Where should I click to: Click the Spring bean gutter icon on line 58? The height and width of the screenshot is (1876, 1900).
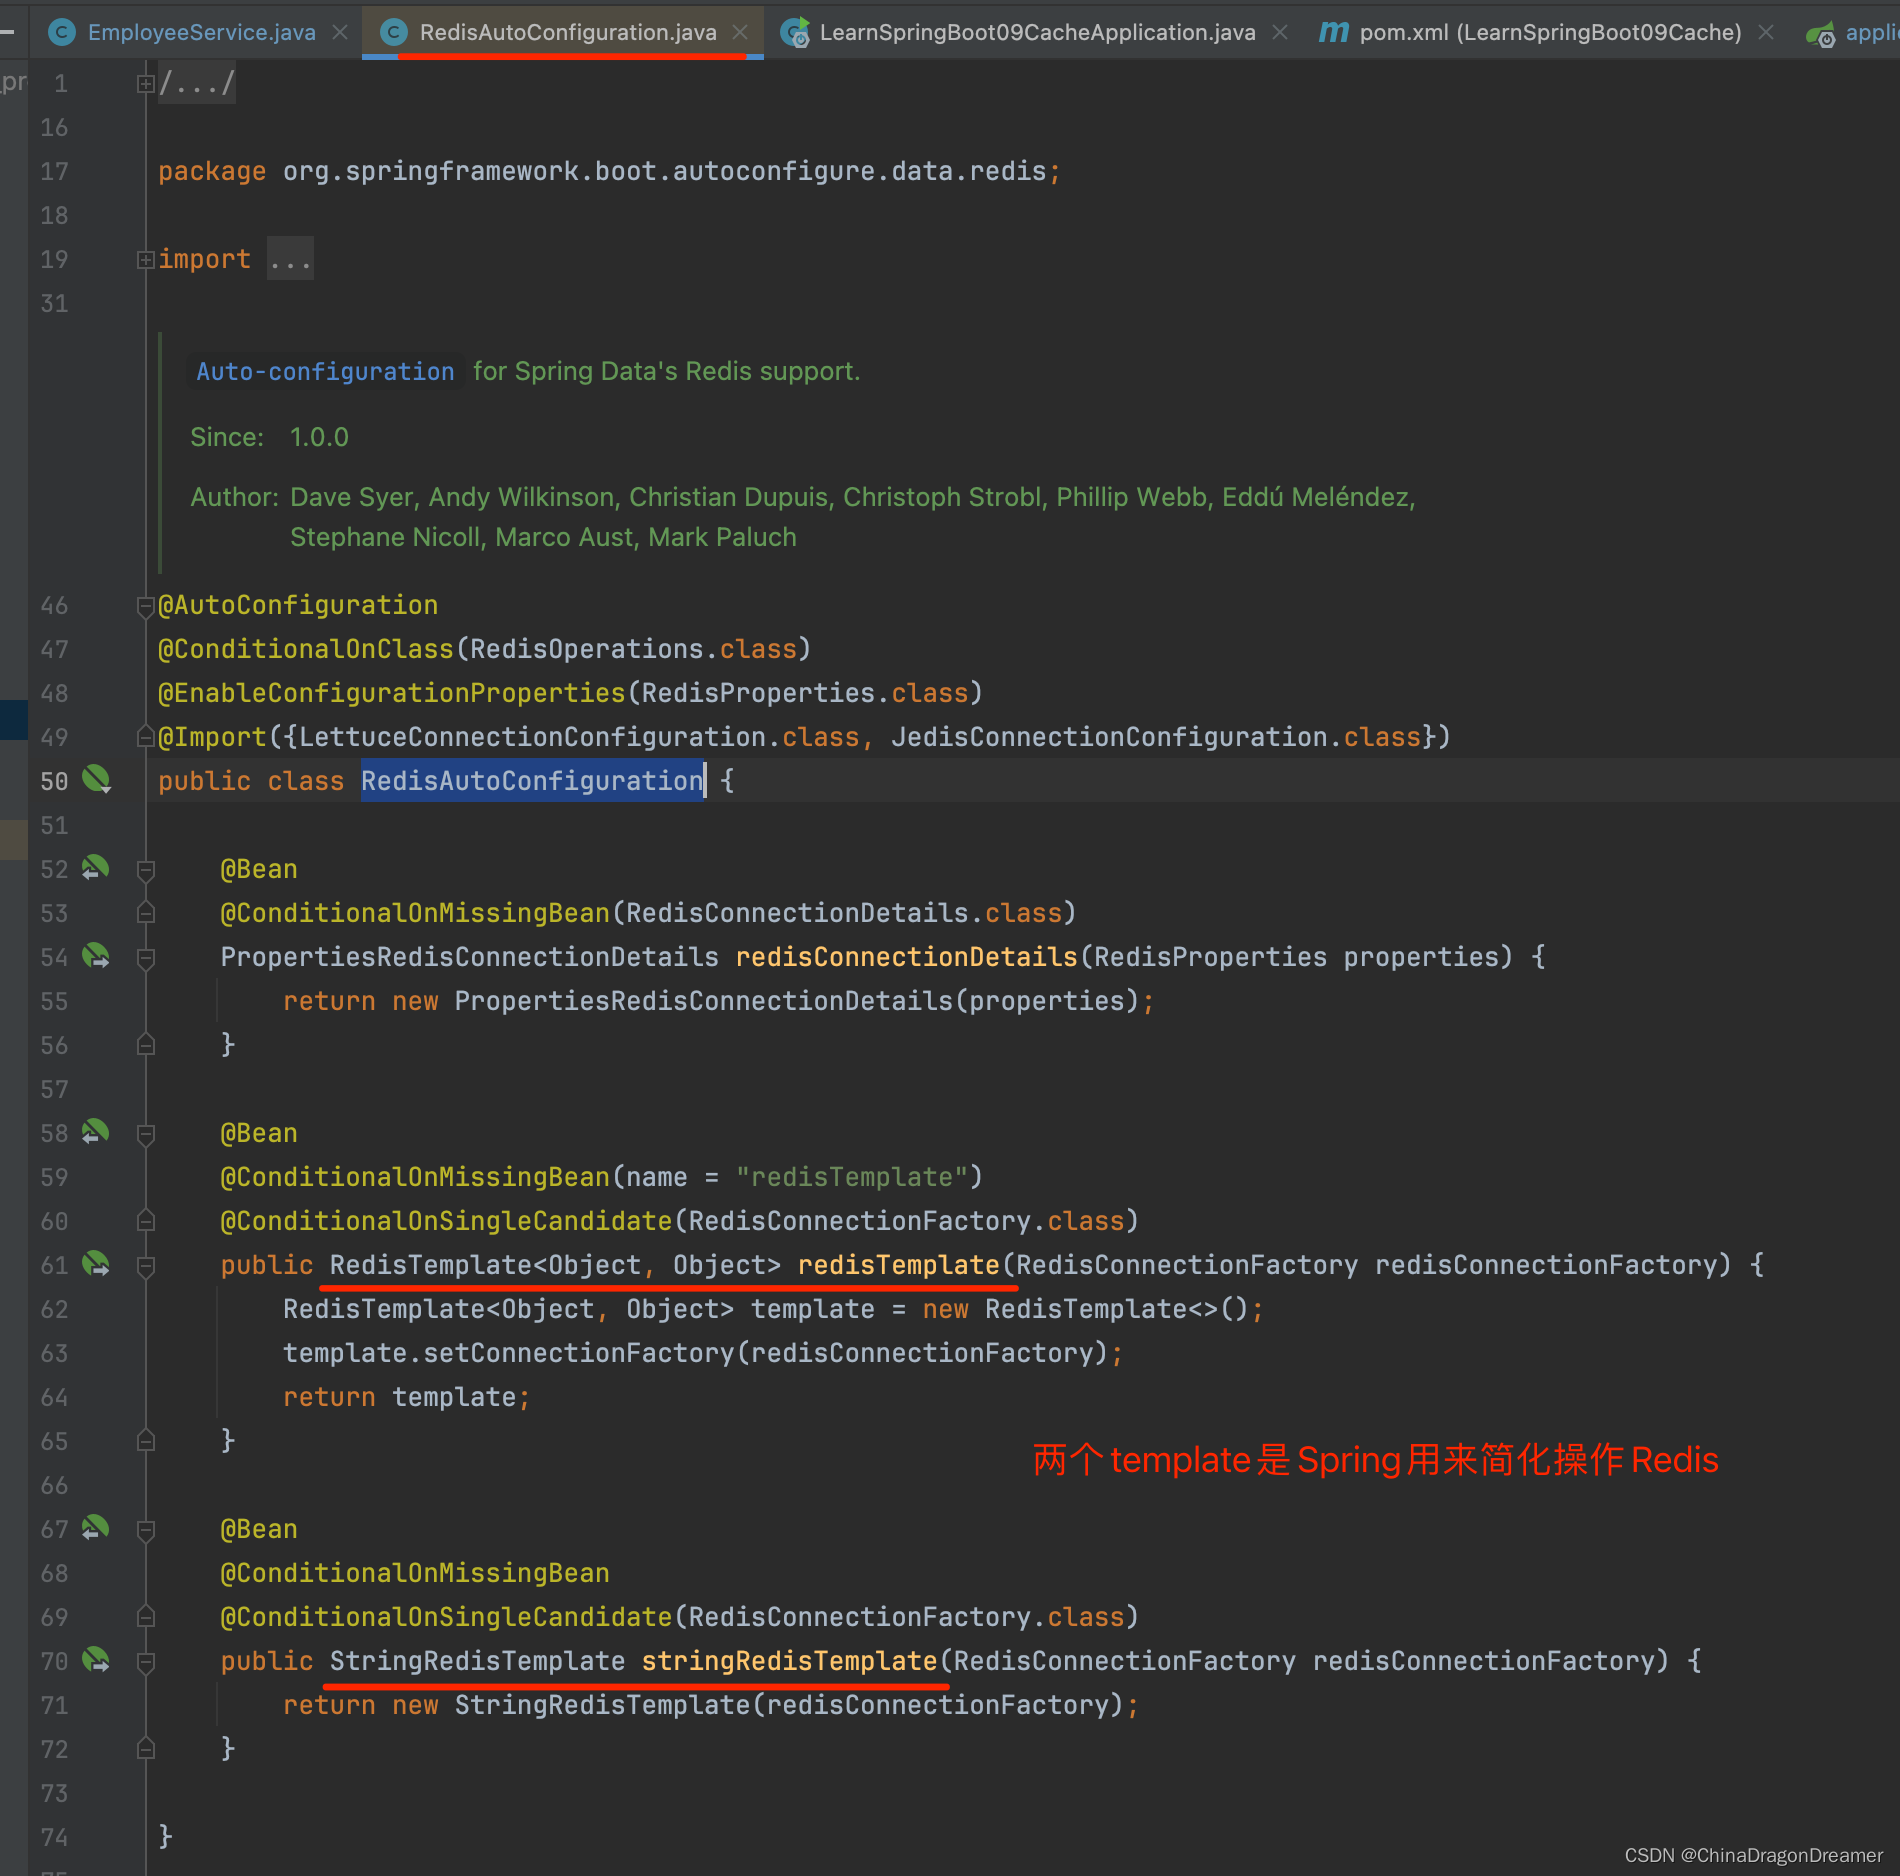96,1131
